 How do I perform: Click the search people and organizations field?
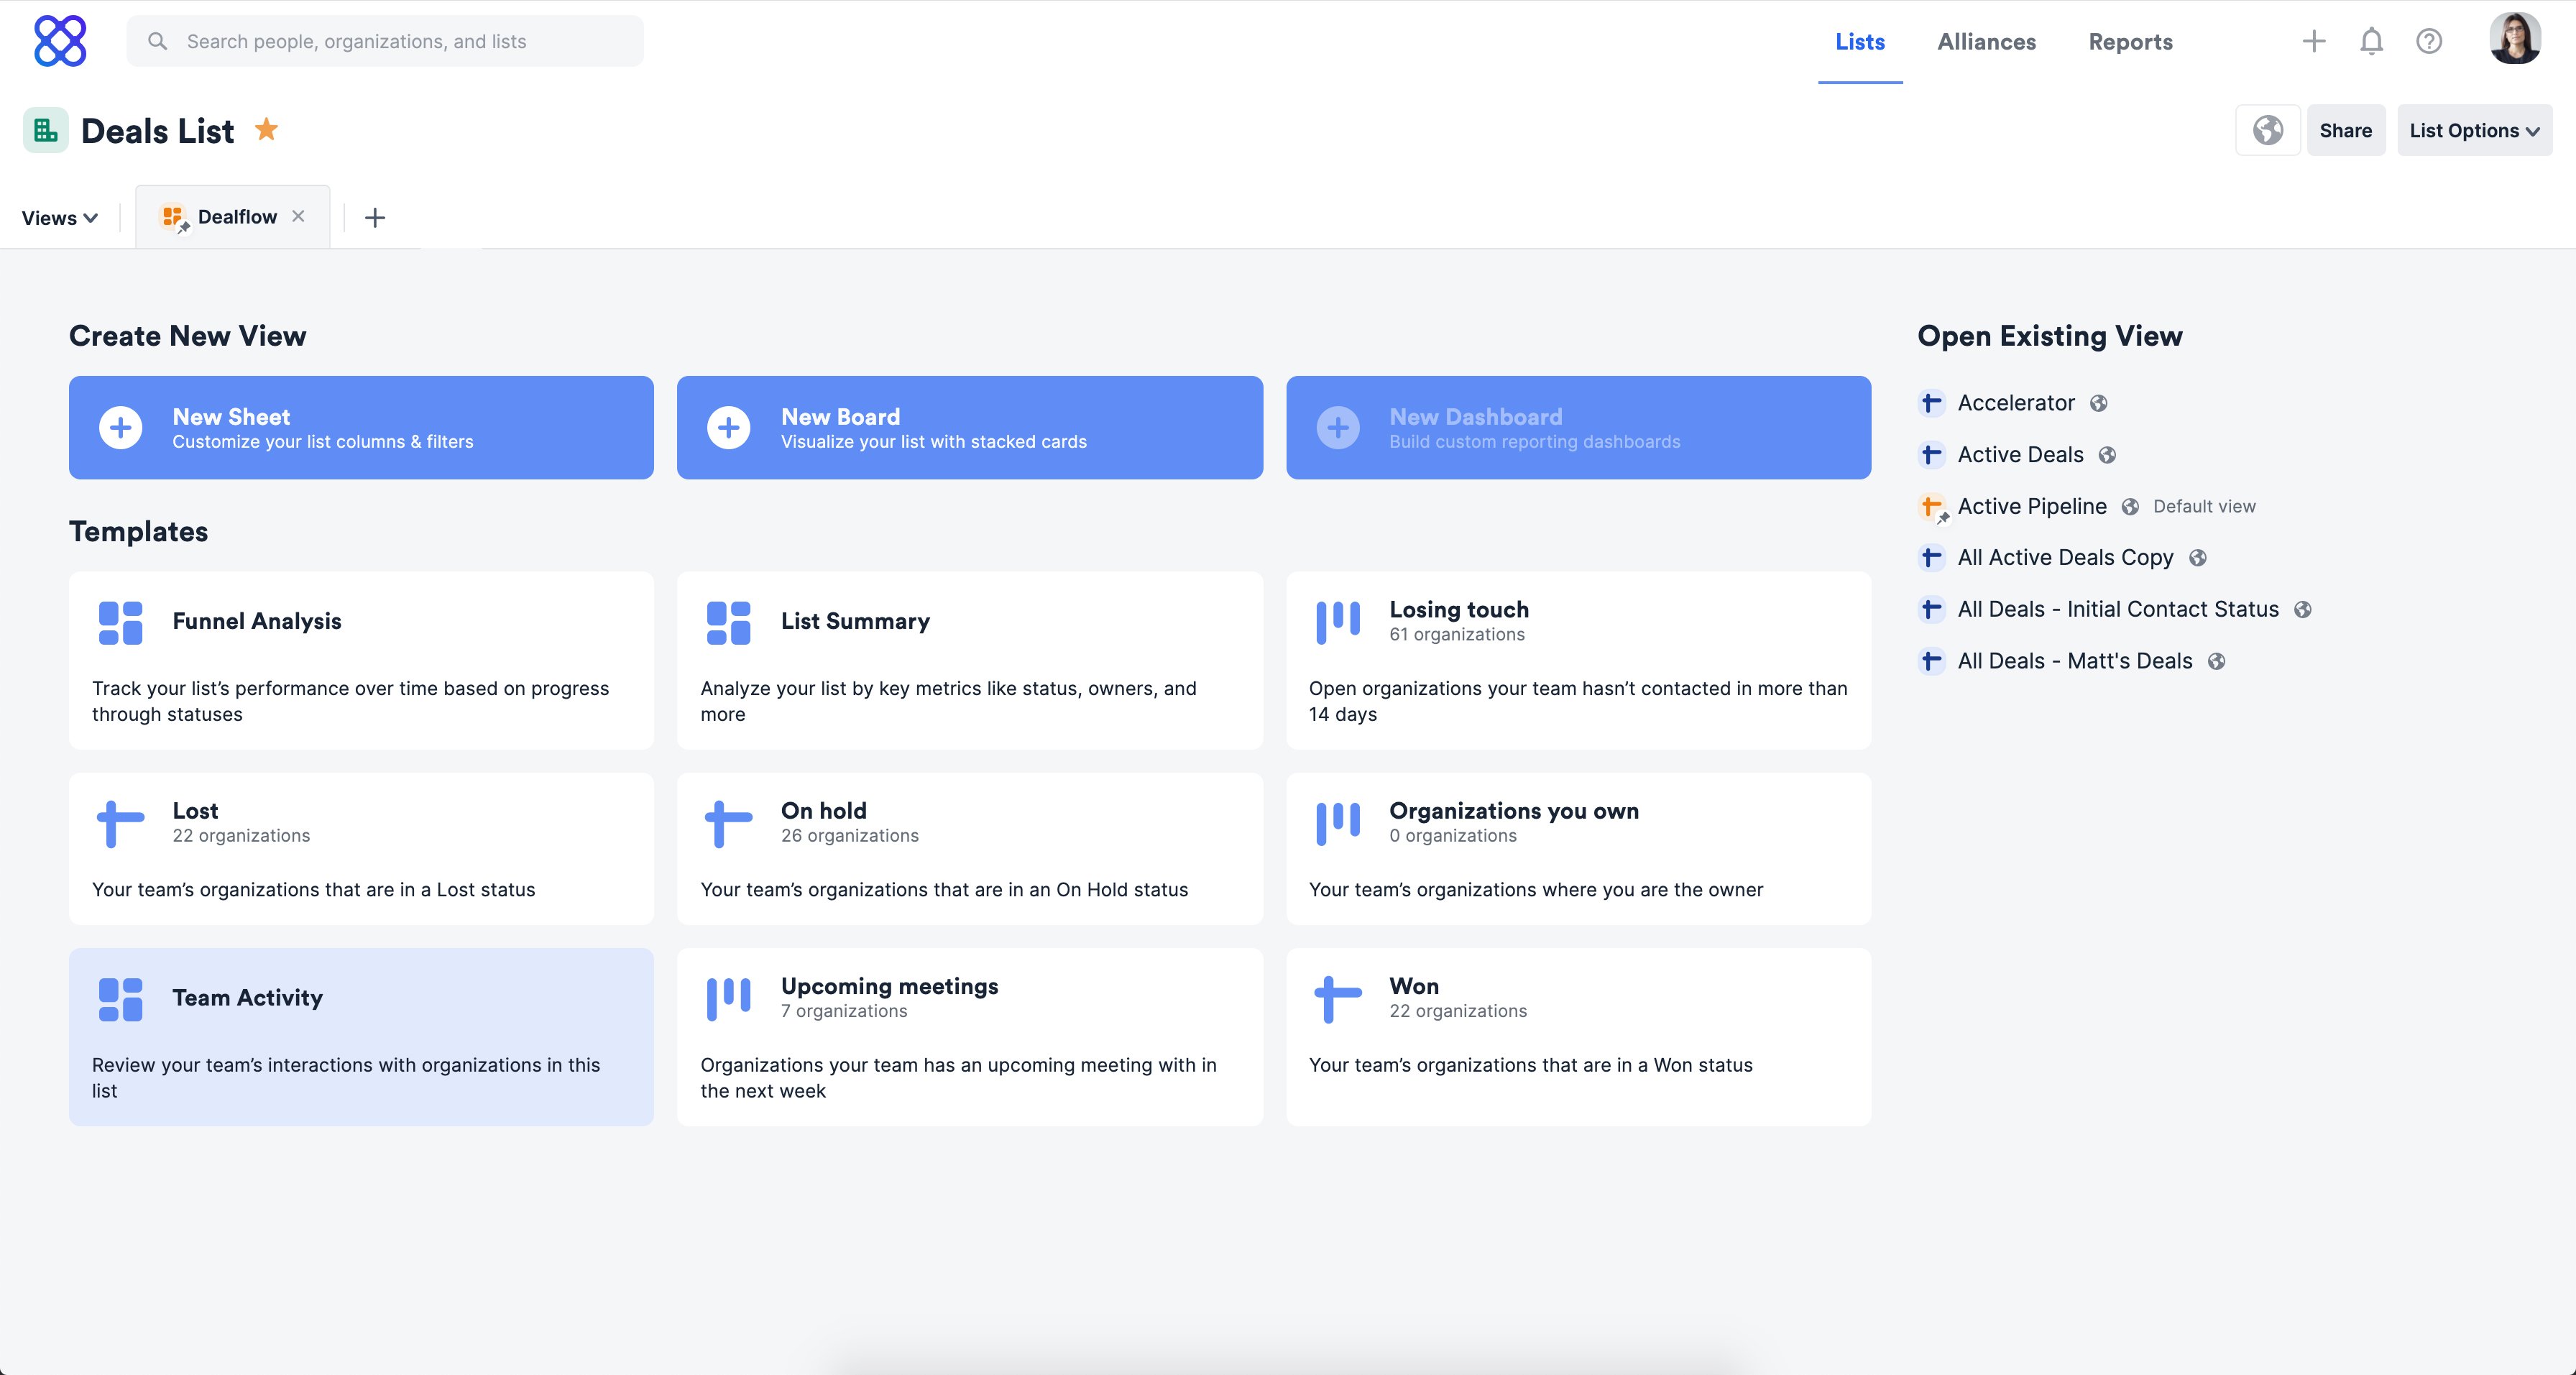click(x=385, y=41)
